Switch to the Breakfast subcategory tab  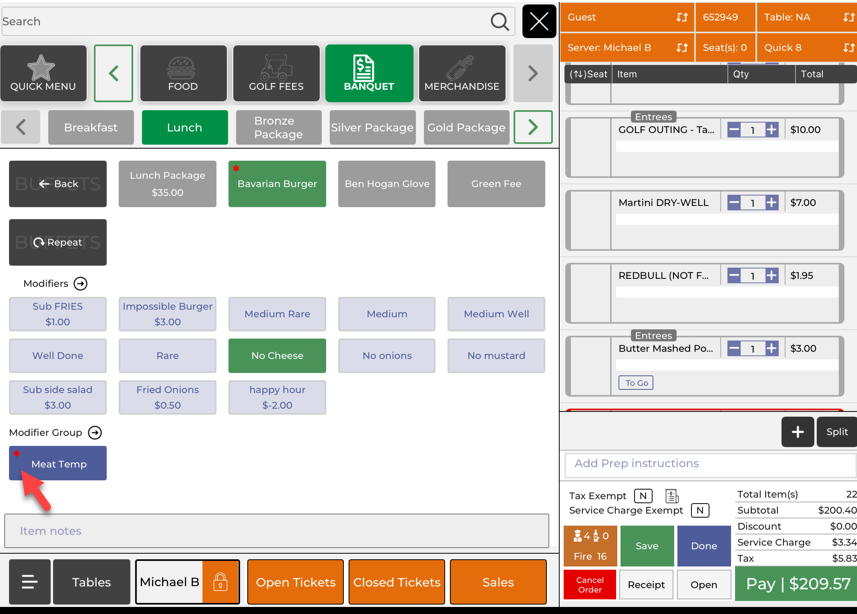click(91, 128)
